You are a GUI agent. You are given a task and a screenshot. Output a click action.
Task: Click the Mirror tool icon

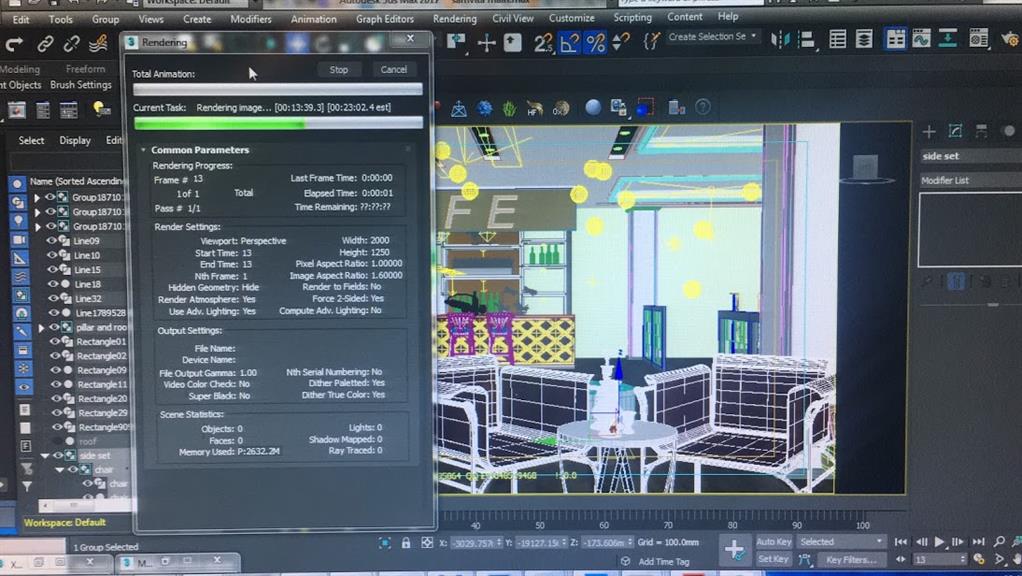pyautogui.click(x=780, y=40)
